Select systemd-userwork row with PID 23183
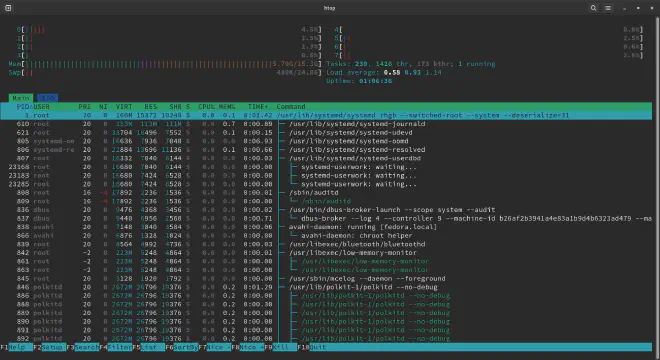660x360 pixels. pyautogui.click(x=326, y=176)
